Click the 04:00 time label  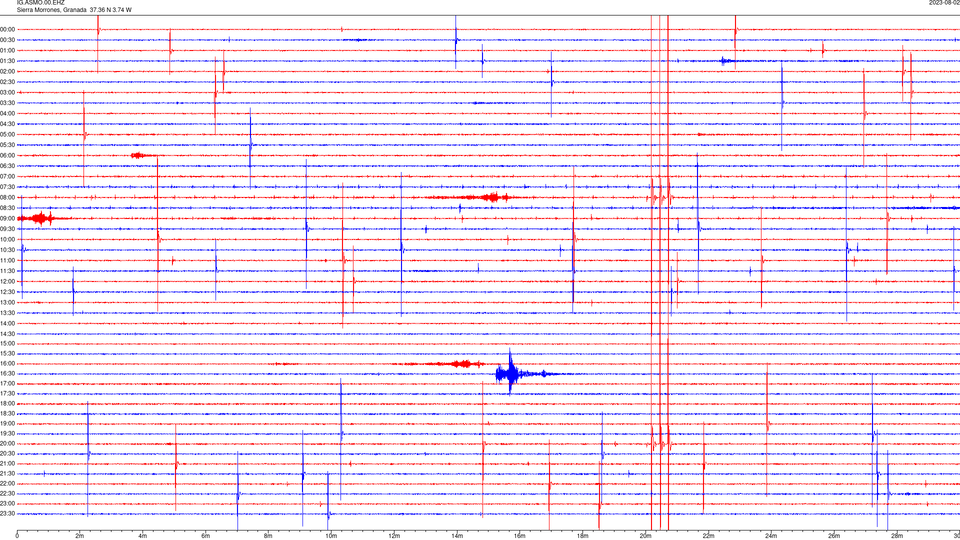click(x=7, y=113)
